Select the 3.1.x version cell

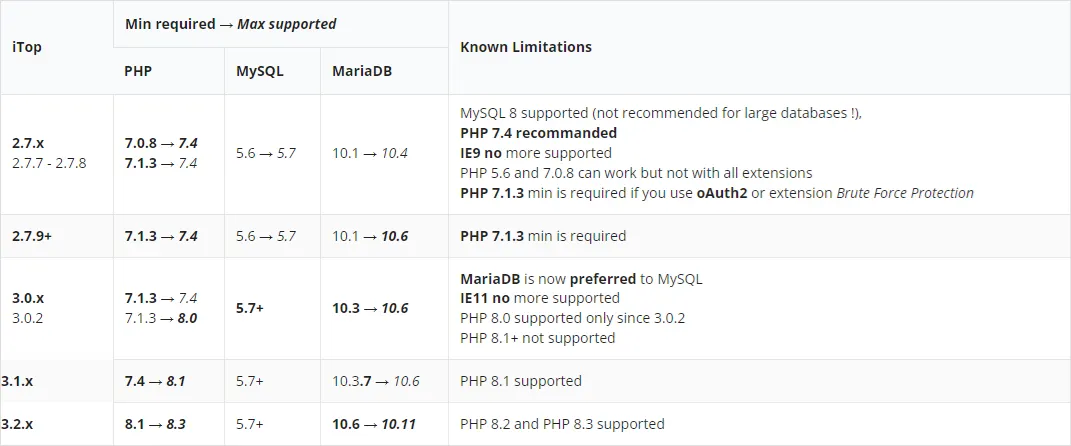[17, 381]
